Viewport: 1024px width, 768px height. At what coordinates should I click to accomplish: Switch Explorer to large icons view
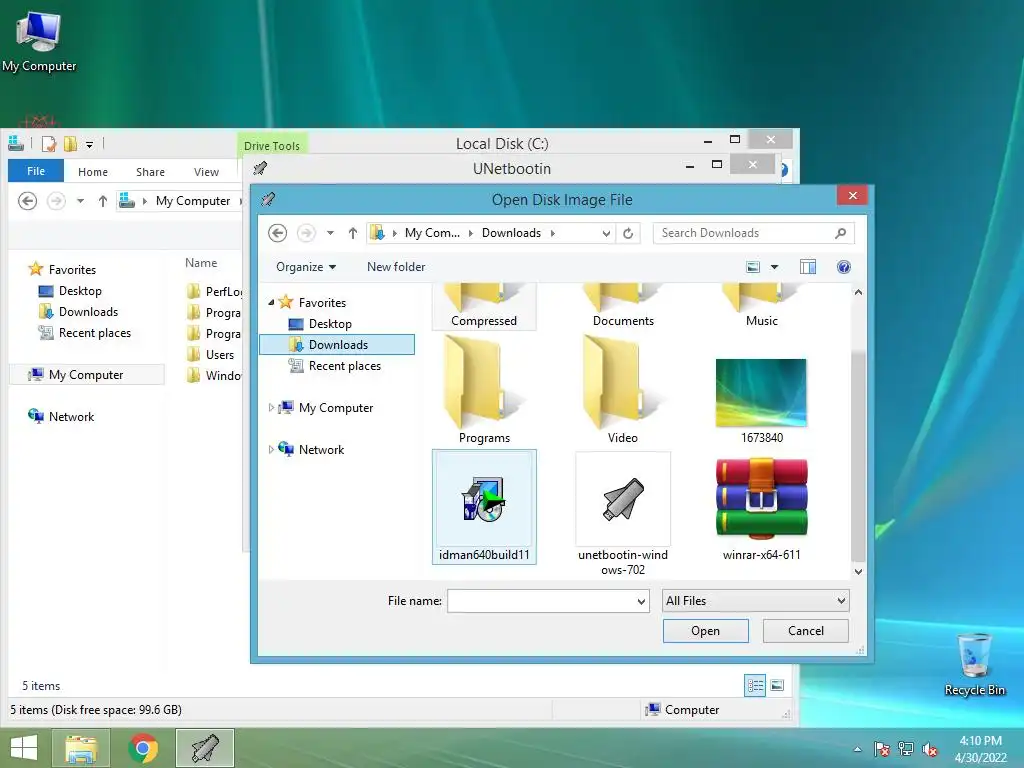point(777,685)
